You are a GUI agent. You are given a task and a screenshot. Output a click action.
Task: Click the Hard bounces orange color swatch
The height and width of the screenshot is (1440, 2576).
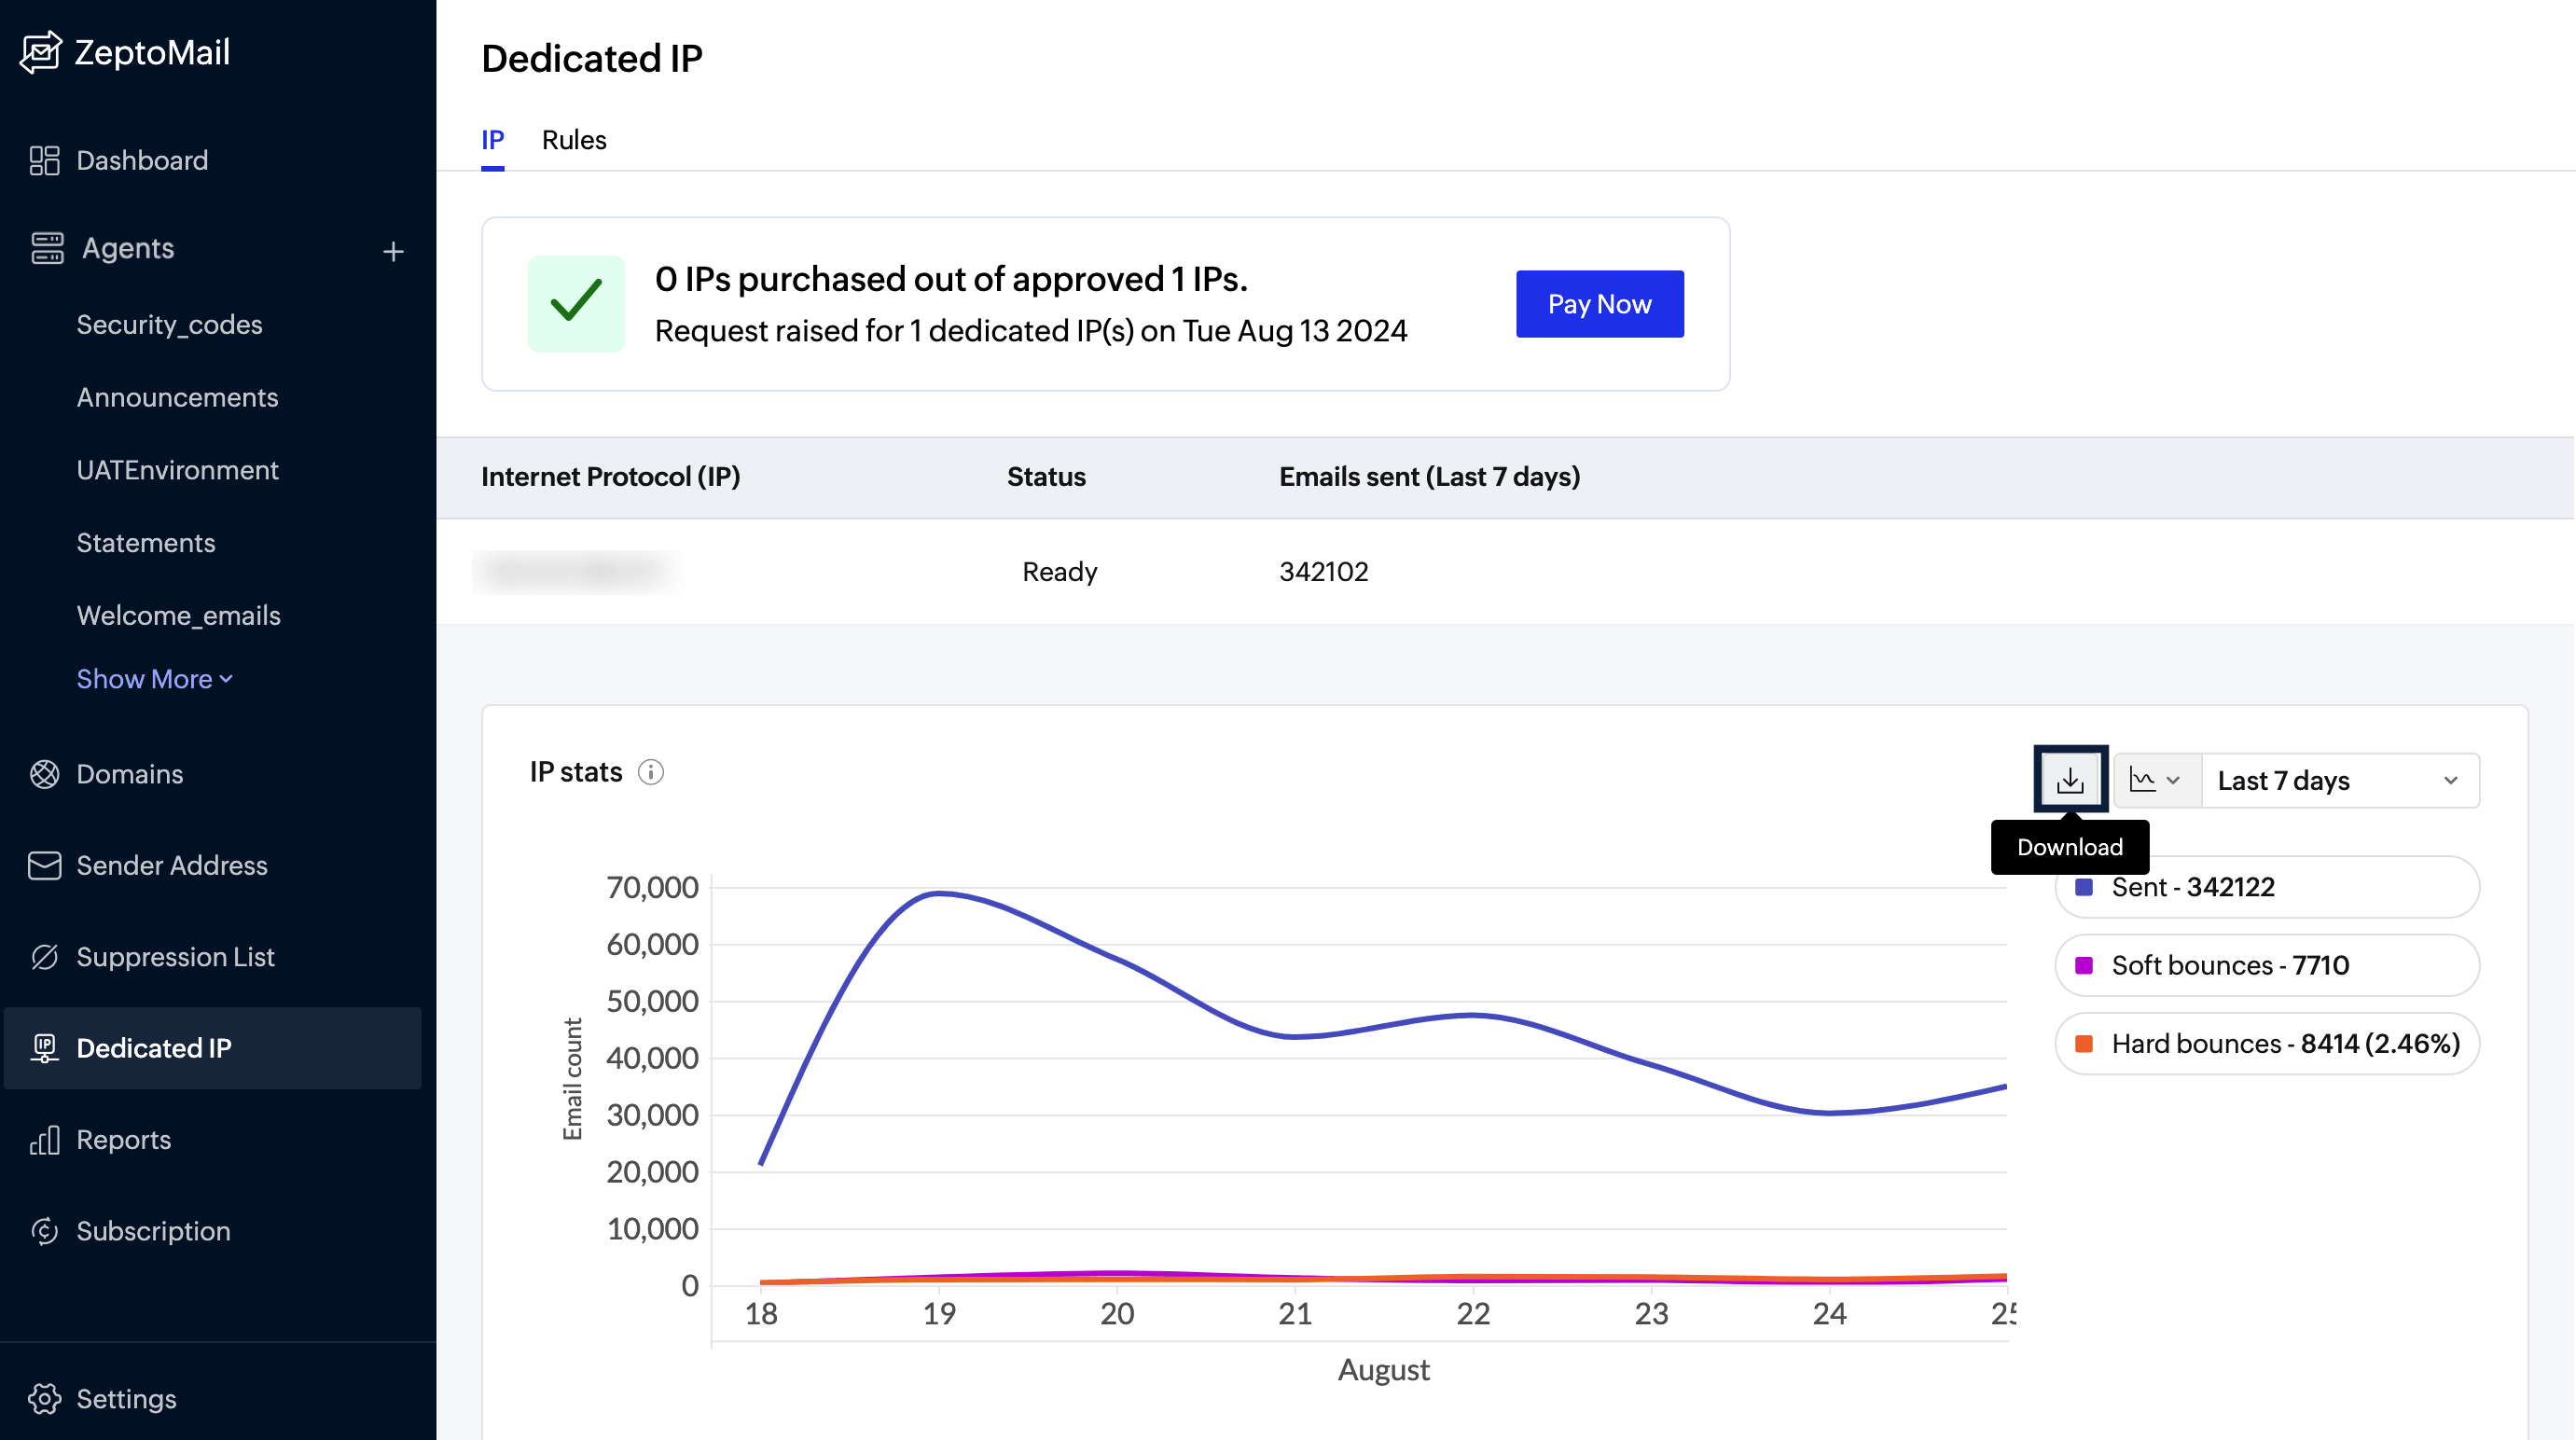point(2084,1044)
